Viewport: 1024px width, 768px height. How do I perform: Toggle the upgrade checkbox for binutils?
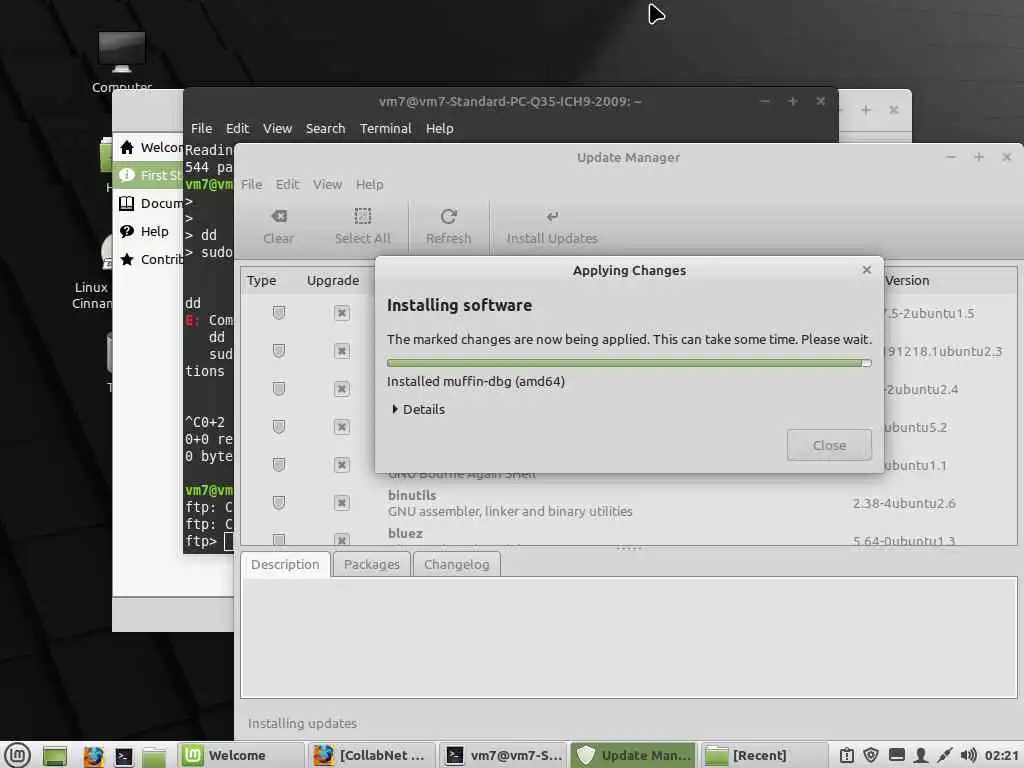342,502
